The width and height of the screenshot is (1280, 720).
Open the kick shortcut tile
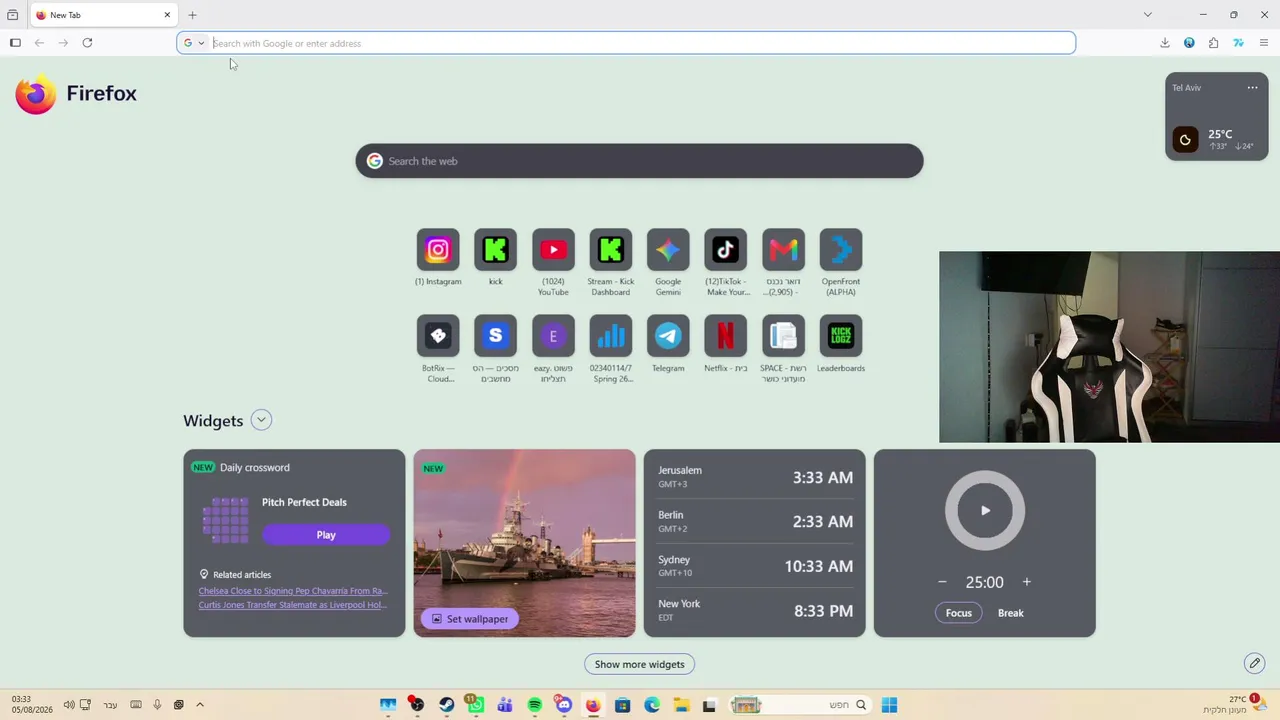tap(495, 250)
